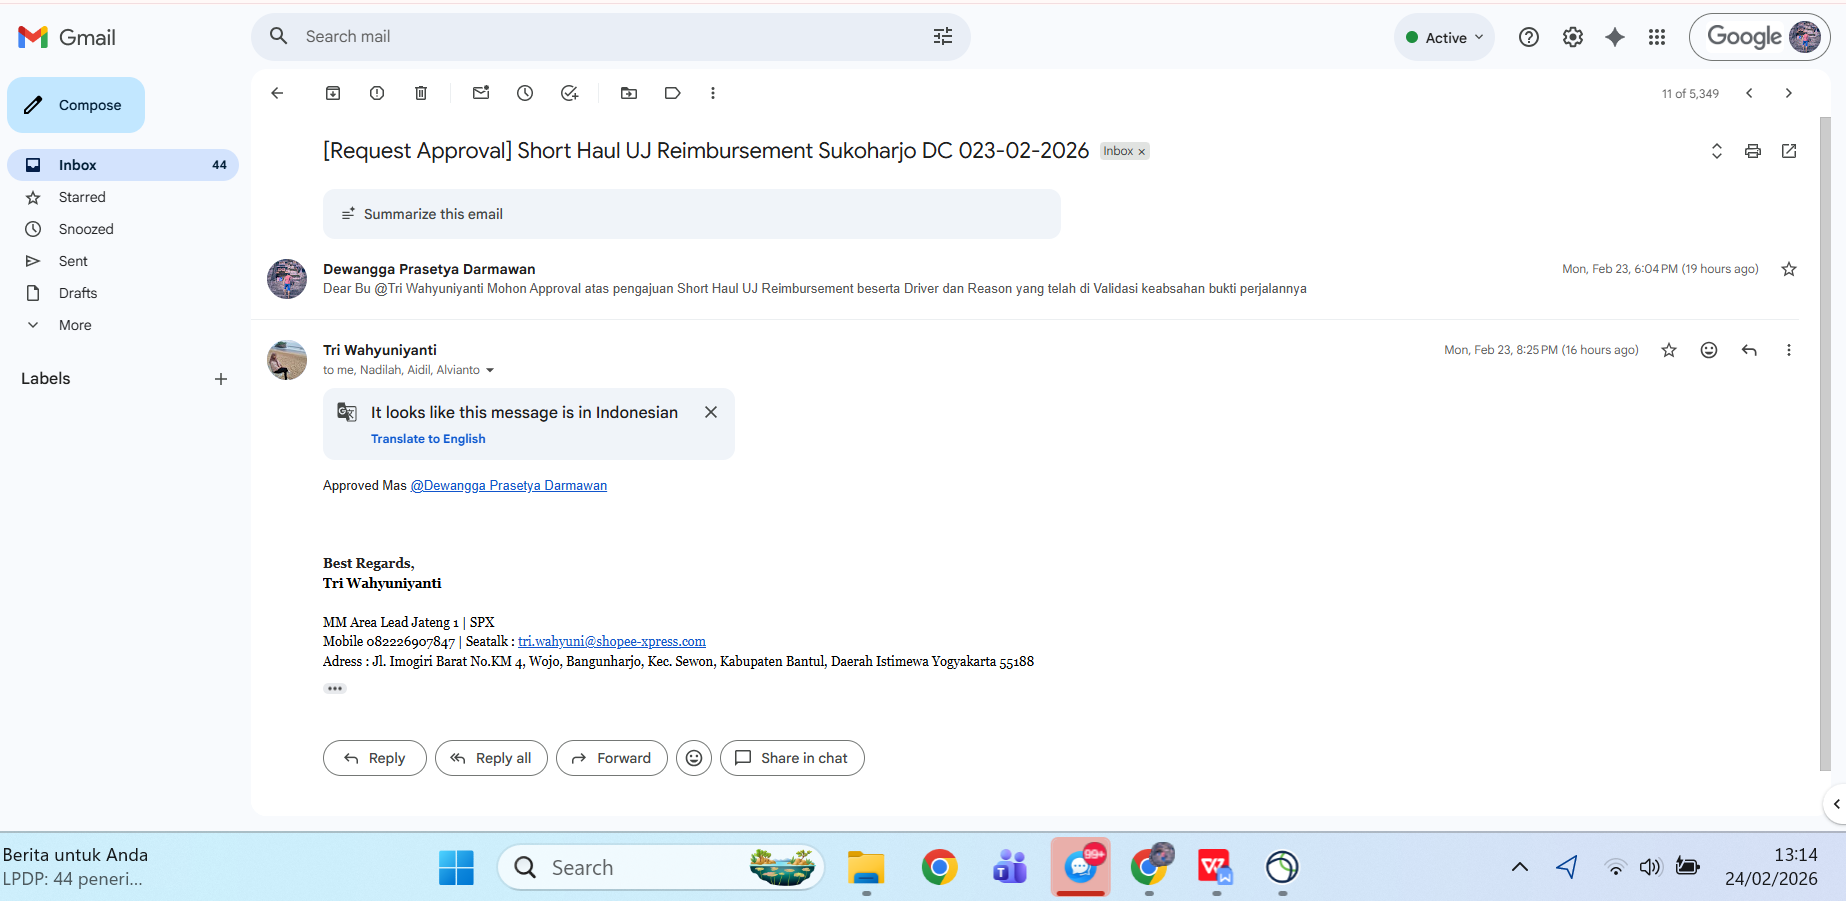Show recipient details dropdown
Image resolution: width=1846 pixels, height=901 pixels.
[x=490, y=370]
